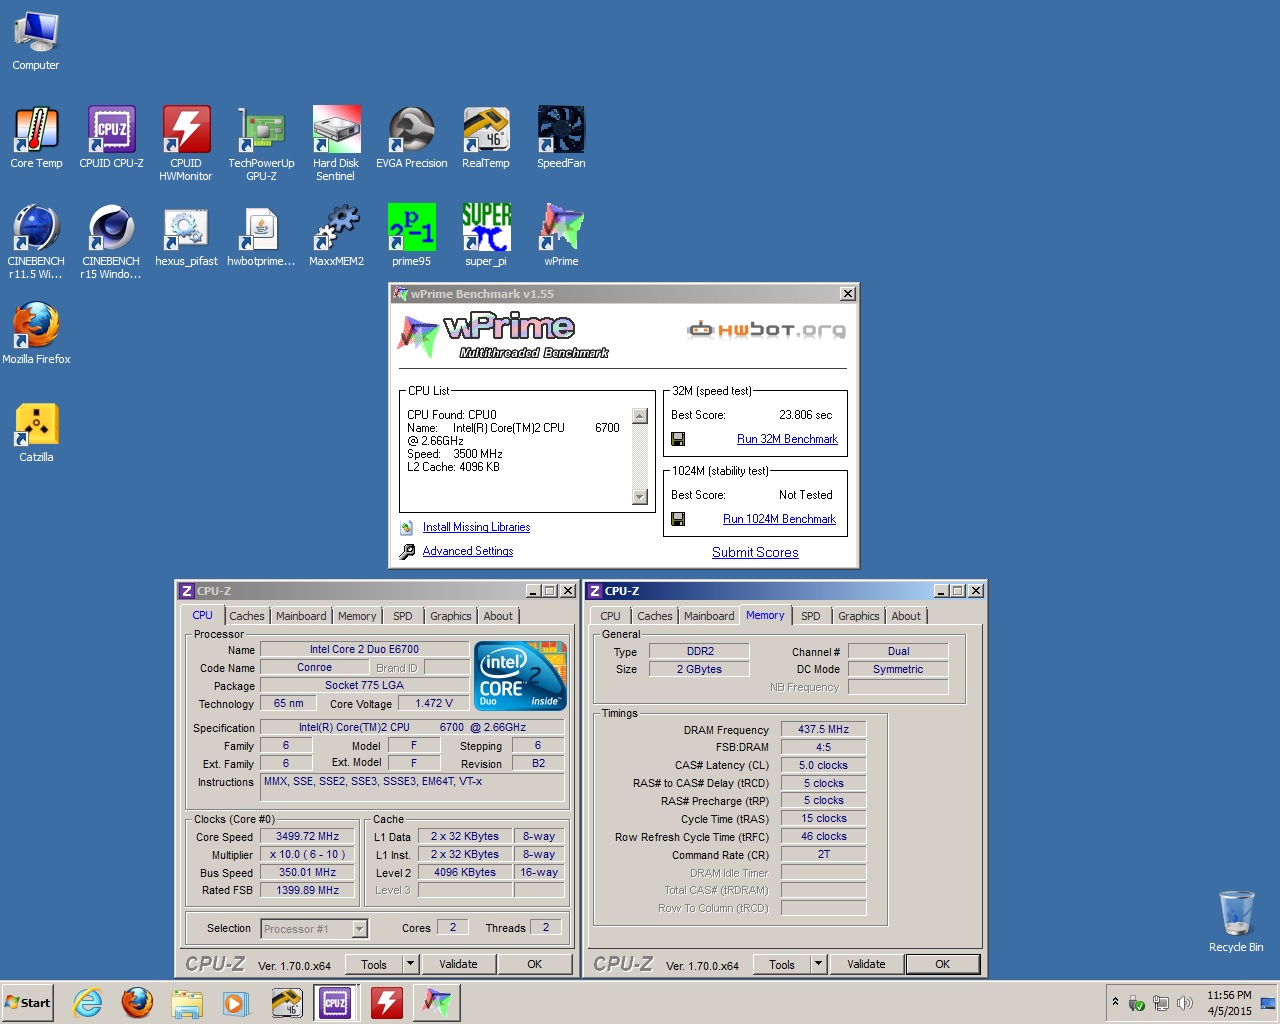Launch MaxxMEM2 desktop shortcut
This screenshot has width=1280, height=1024.
pos(336,236)
